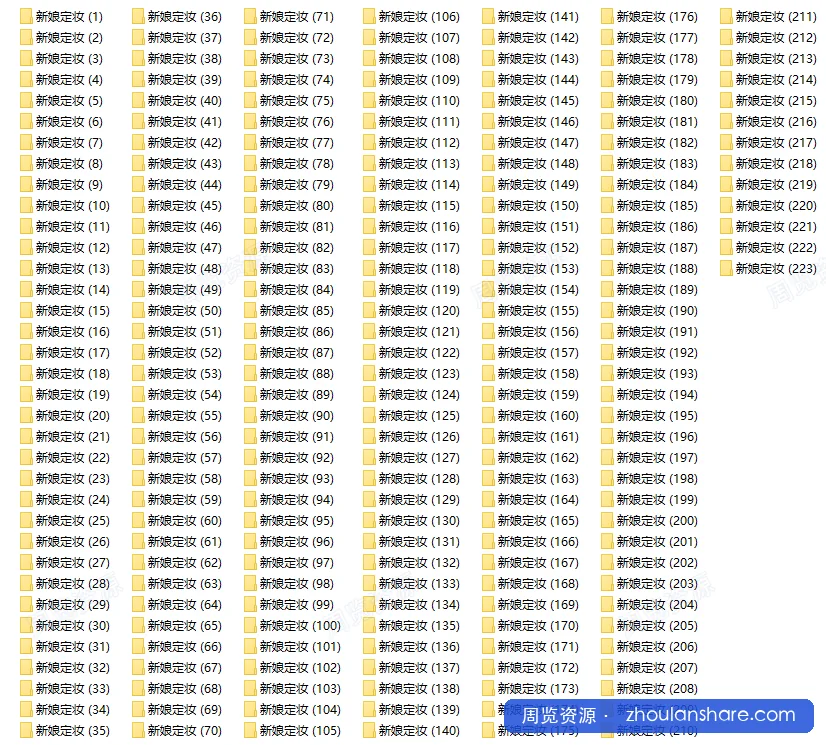
Task: Select the name text 新娘定妆 (52)
Action: pyautogui.click(x=185, y=352)
